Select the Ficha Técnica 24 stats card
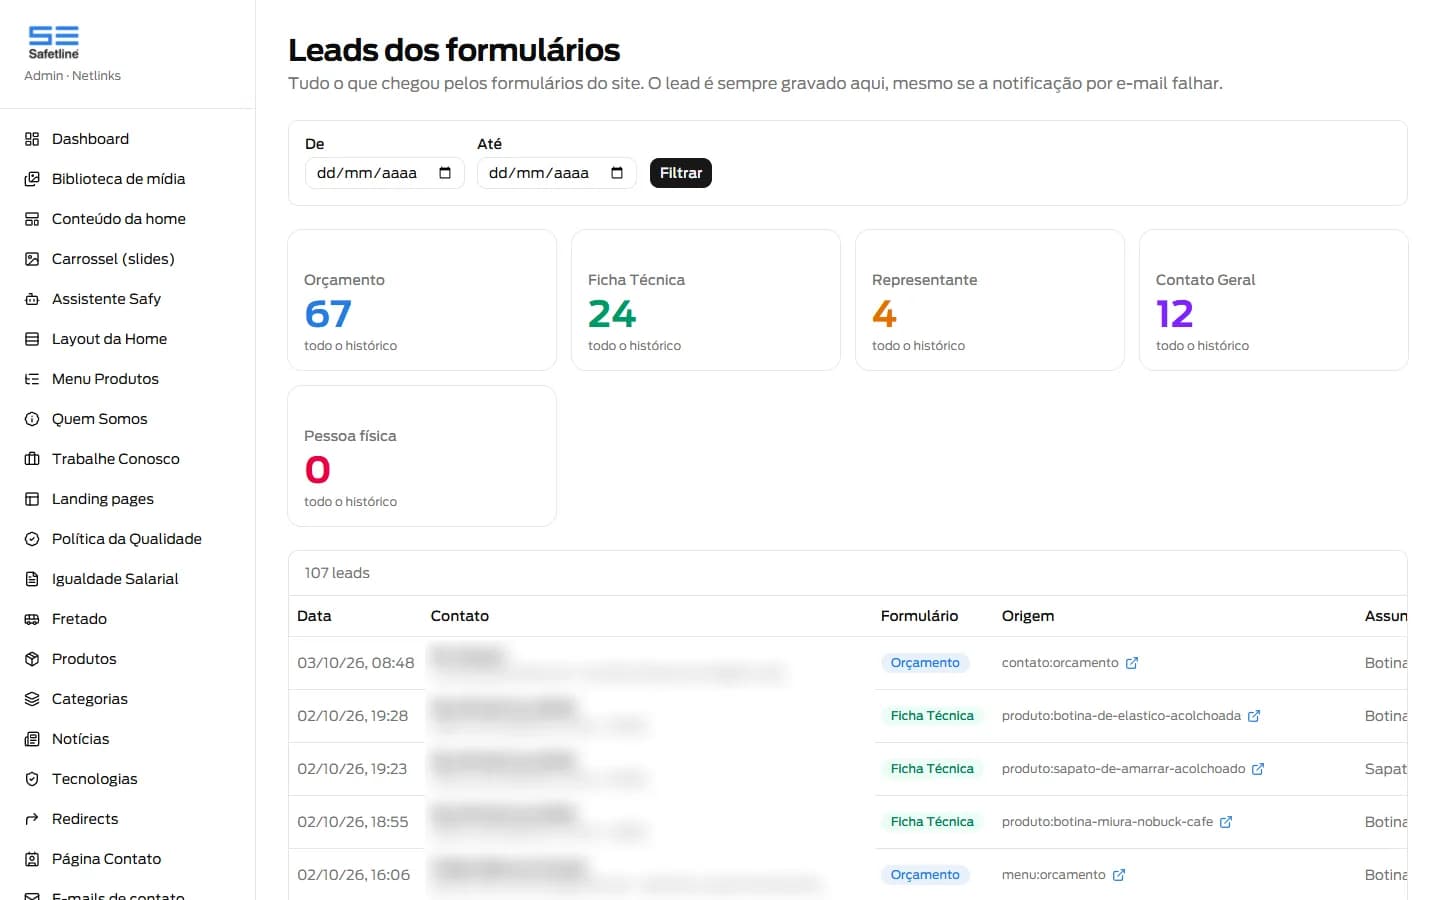Image resolution: width=1440 pixels, height=900 pixels. (x=706, y=300)
